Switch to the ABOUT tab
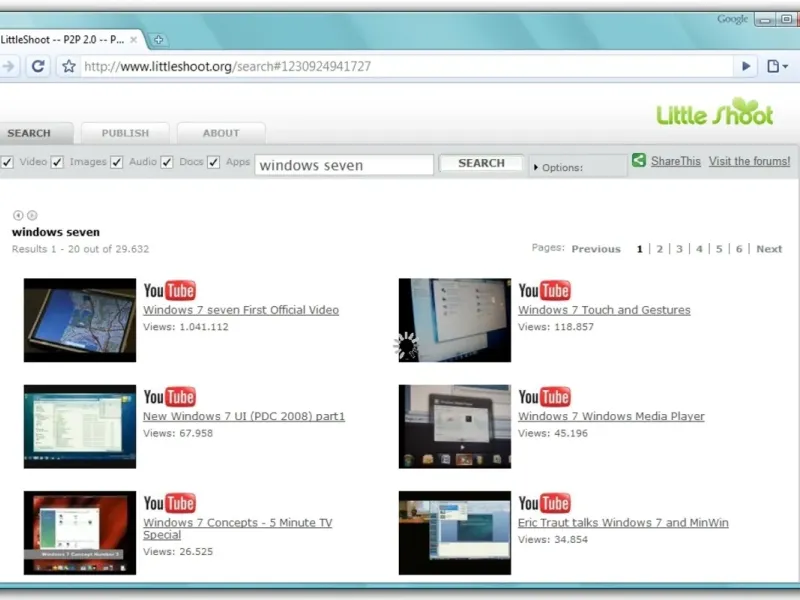This screenshot has height=600, width=800. [221, 133]
